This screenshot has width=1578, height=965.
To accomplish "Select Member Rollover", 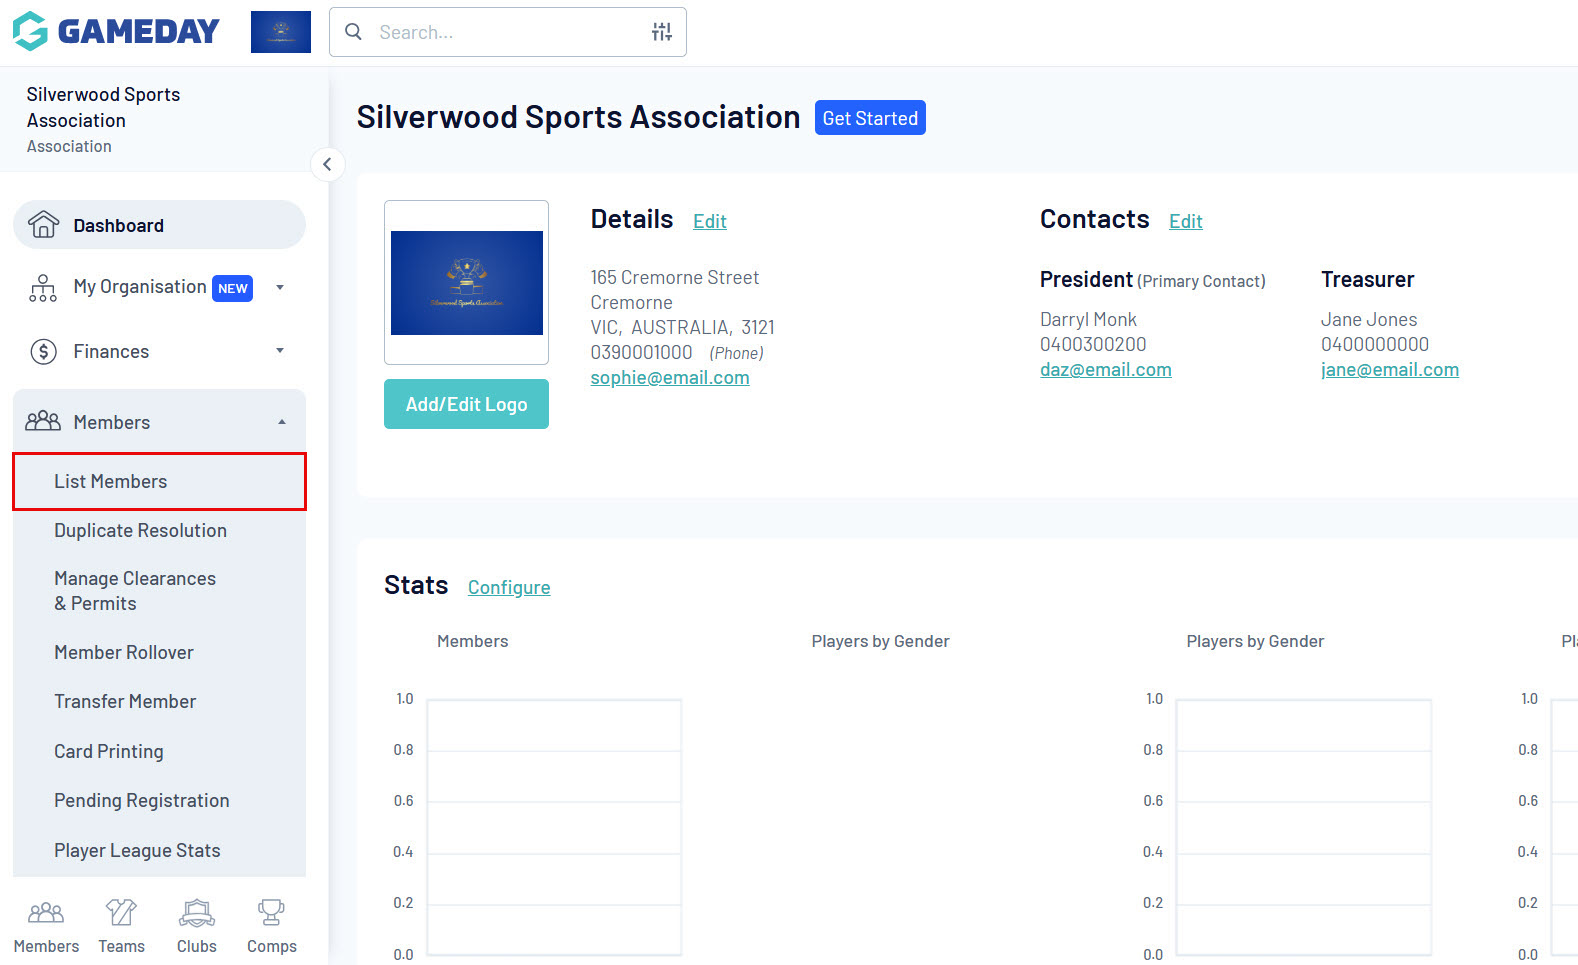I will coord(124,653).
